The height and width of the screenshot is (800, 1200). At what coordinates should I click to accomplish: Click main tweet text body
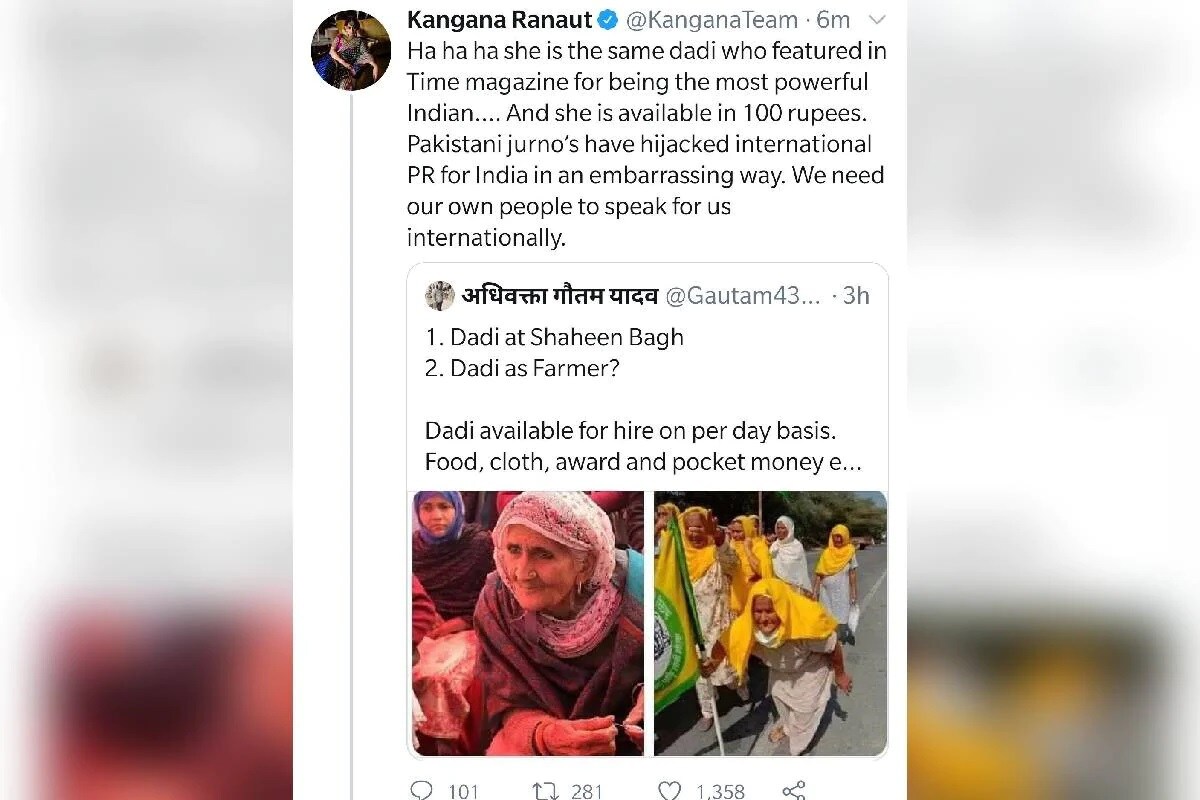[646, 144]
